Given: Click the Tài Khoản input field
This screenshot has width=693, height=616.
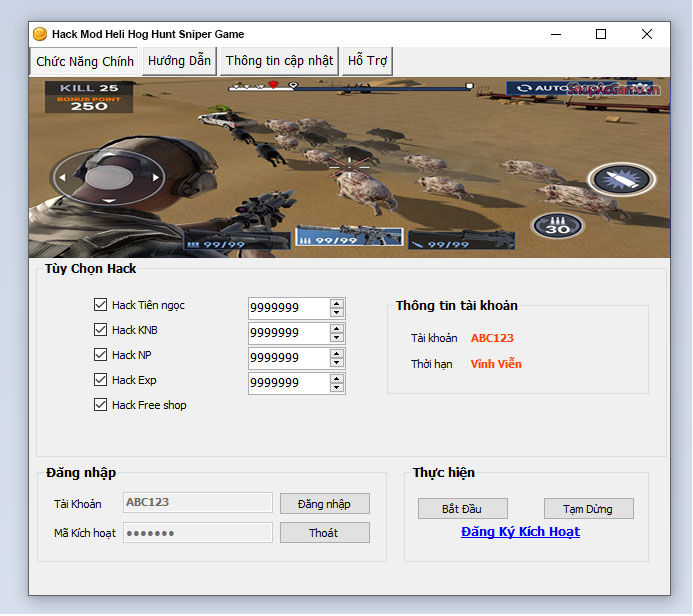Looking at the screenshot, I should 198,502.
